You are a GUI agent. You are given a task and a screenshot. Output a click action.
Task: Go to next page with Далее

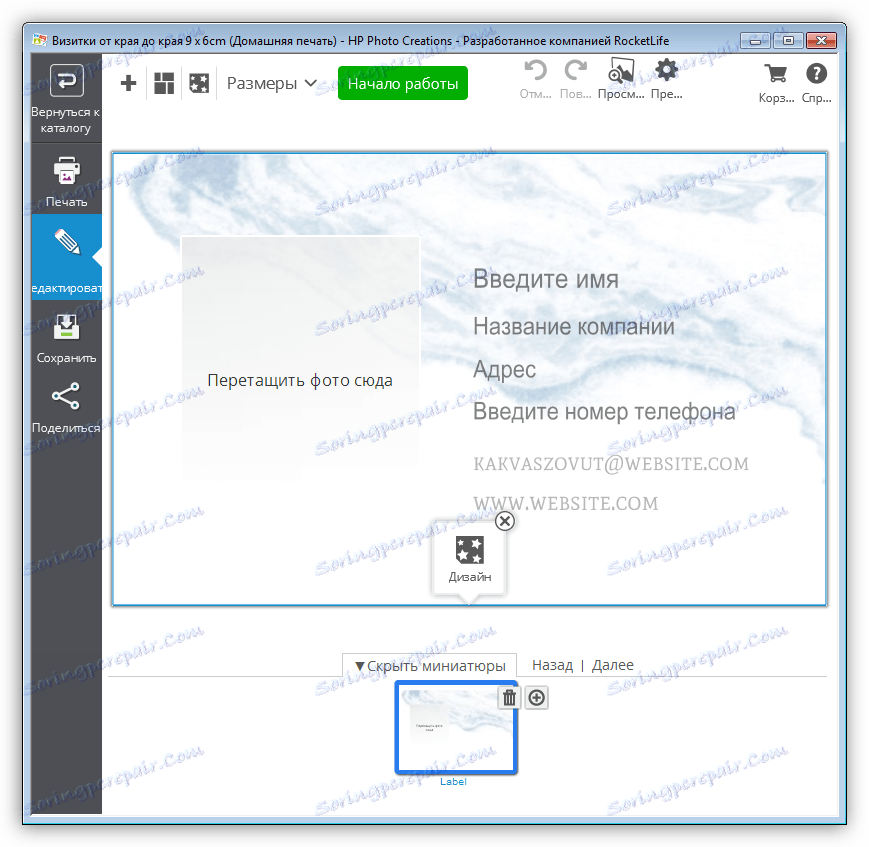pyautogui.click(x=612, y=665)
